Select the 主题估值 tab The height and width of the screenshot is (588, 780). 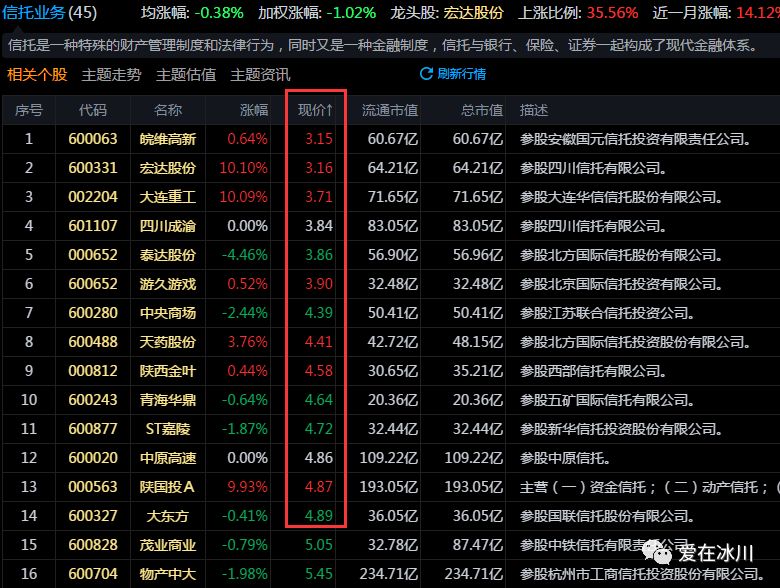(x=186, y=75)
